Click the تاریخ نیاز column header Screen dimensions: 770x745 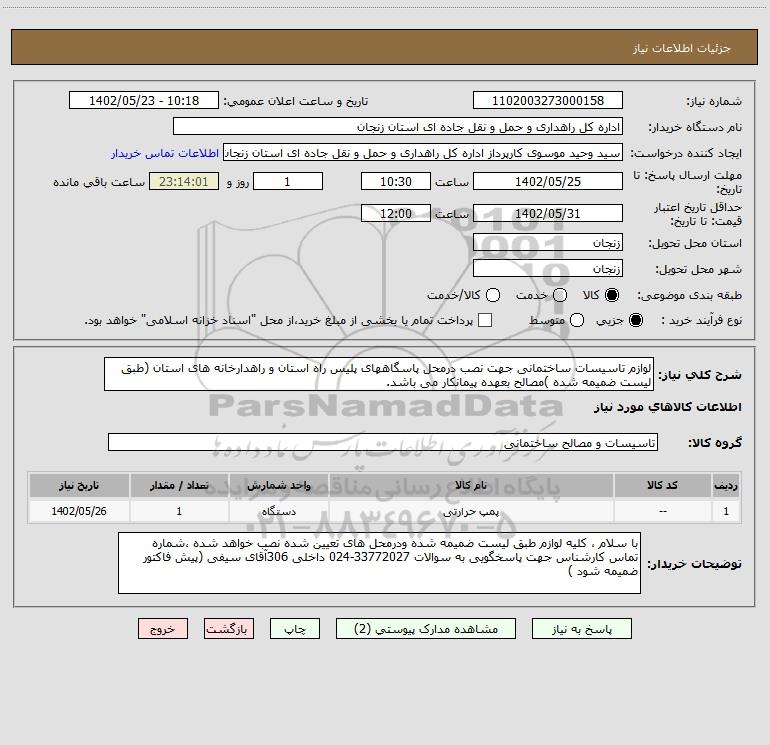79,485
